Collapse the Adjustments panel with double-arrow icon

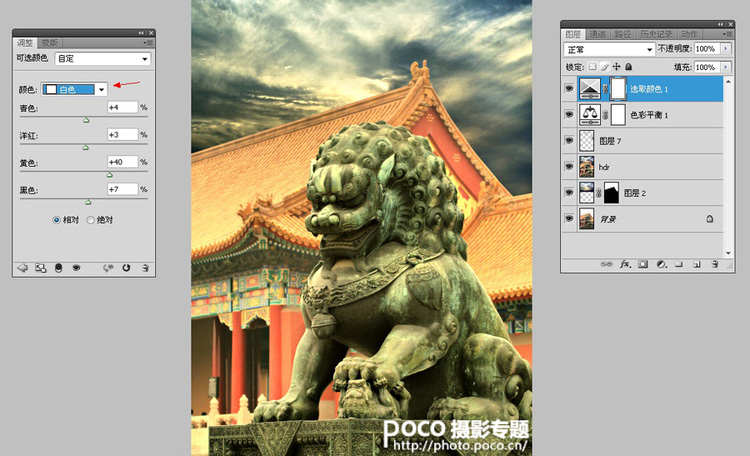click(x=141, y=33)
